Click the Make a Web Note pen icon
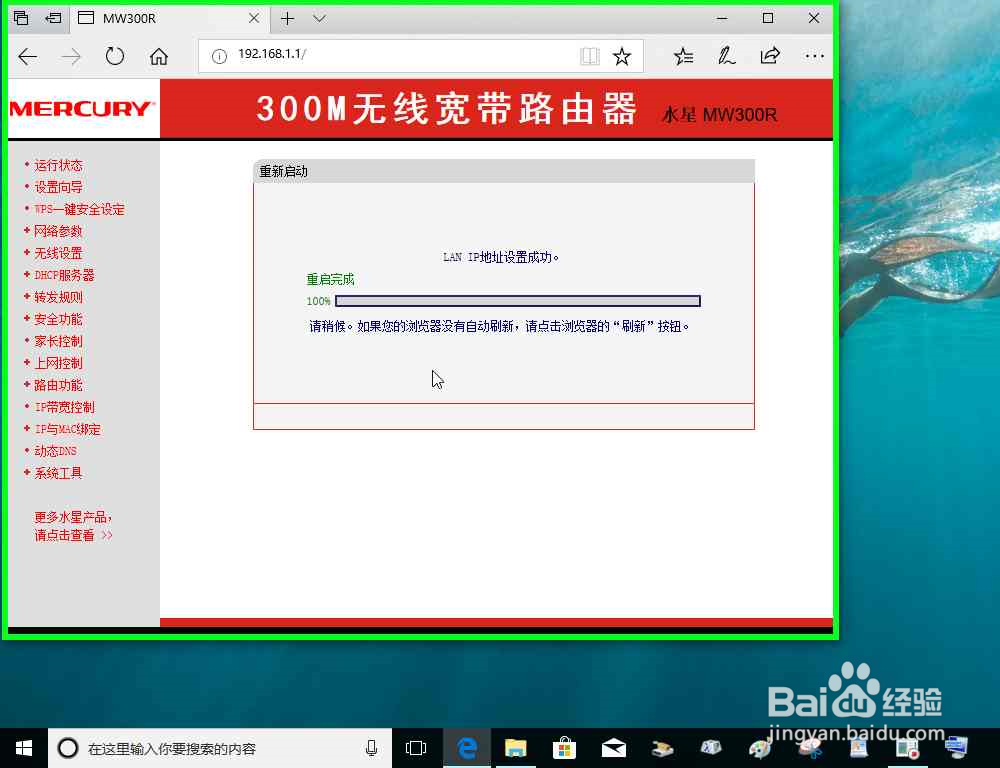Viewport: 1000px width, 768px height. click(727, 56)
